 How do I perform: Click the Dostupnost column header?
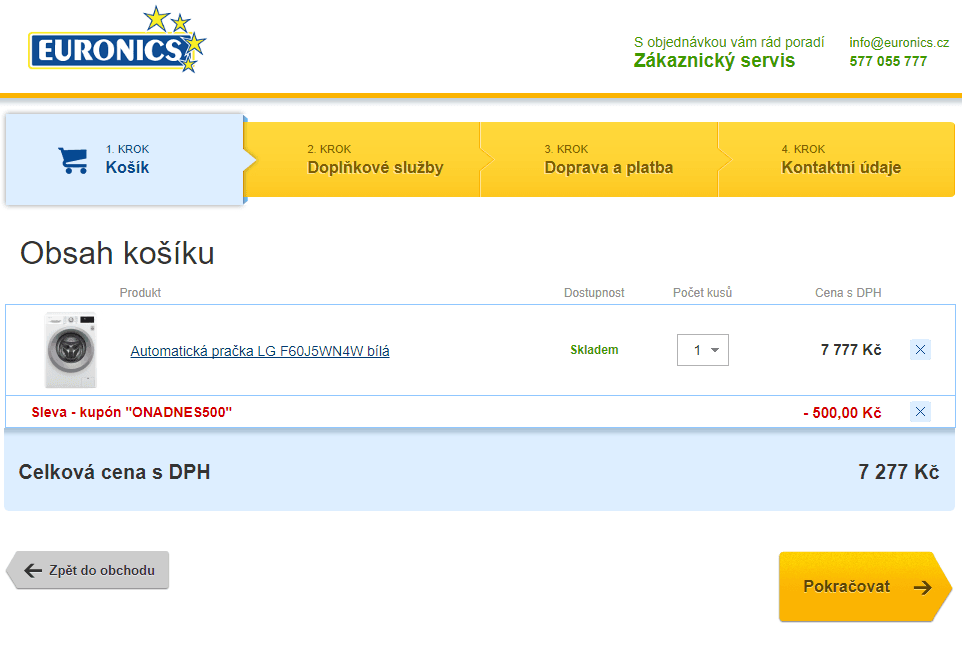(x=594, y=293)
